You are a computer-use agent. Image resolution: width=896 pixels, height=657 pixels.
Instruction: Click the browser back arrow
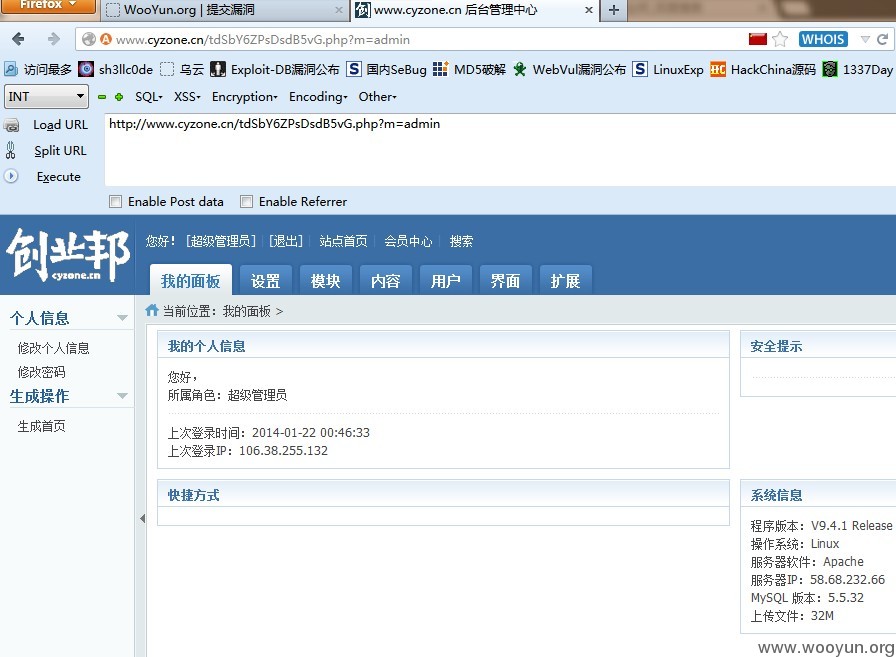click(x=18, y=39)
